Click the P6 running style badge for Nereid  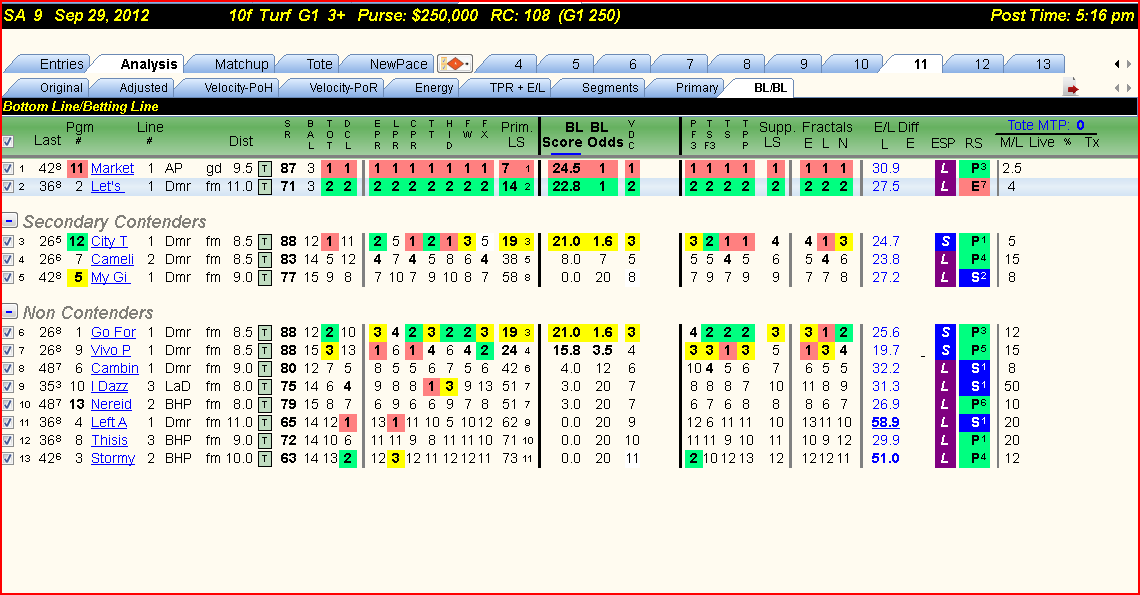(x=974, y=404)
